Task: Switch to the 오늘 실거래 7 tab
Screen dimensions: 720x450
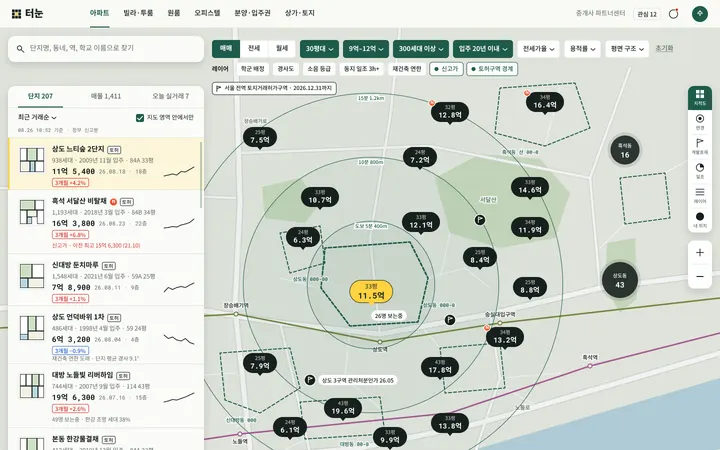Action: [x=170, y=96]
